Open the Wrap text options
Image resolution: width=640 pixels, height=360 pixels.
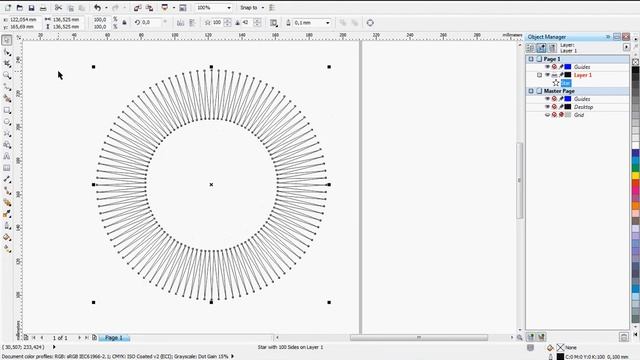pos(274,23)
